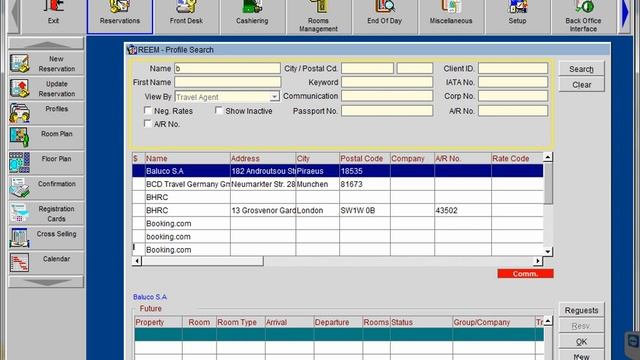Select the Baluco S.A profile row
The height and width of the screenshot is (360, 640).
pyautogui.click(x=338, y=171)
